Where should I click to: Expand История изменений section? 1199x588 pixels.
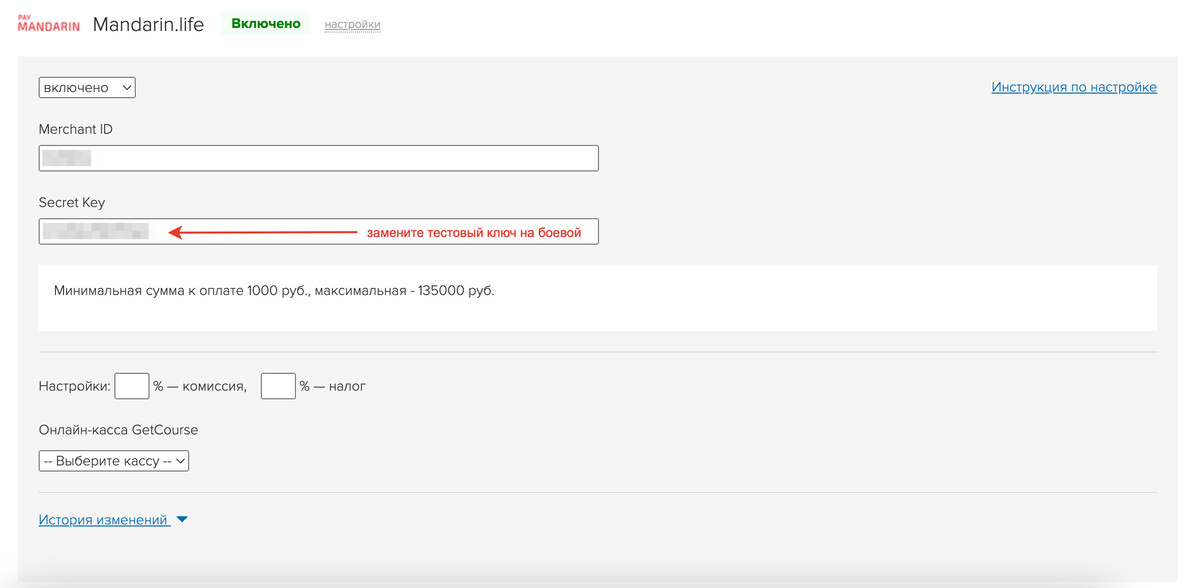pos(103,520)
